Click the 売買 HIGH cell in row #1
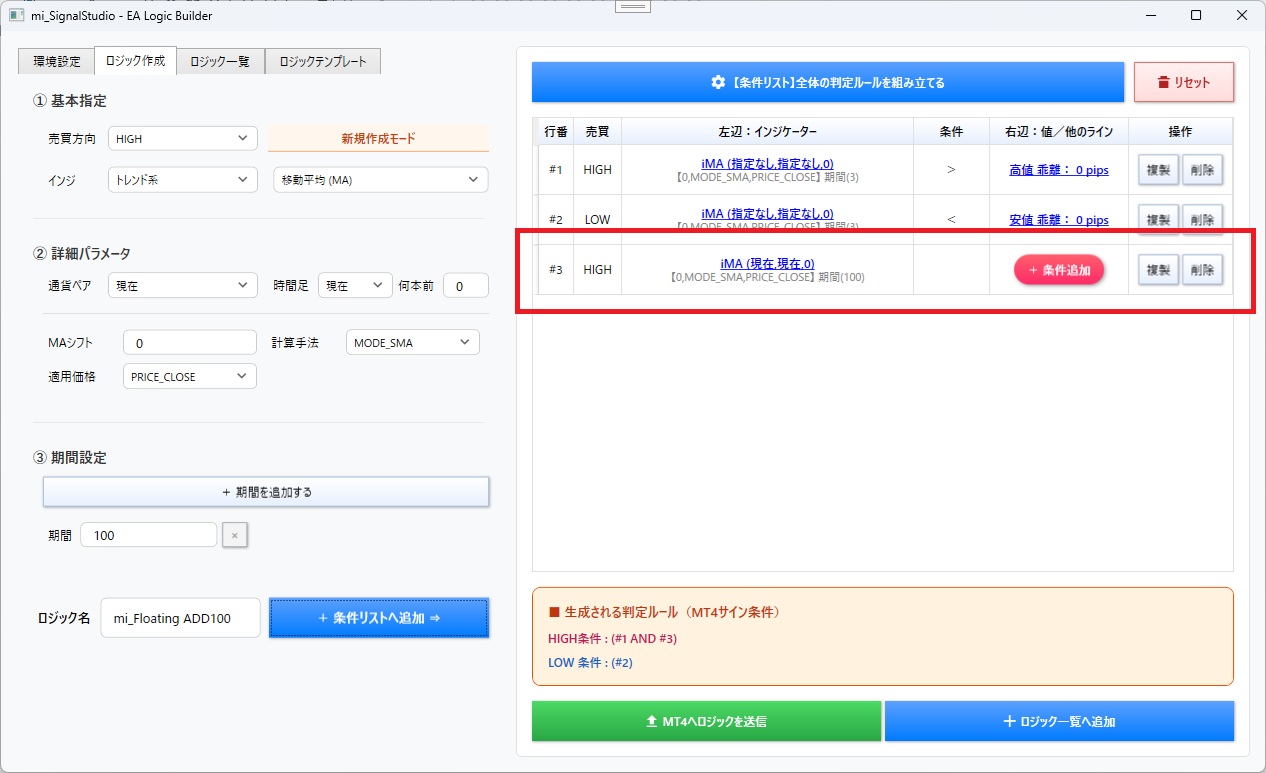The image size is (1266, 773). (597, 170)
